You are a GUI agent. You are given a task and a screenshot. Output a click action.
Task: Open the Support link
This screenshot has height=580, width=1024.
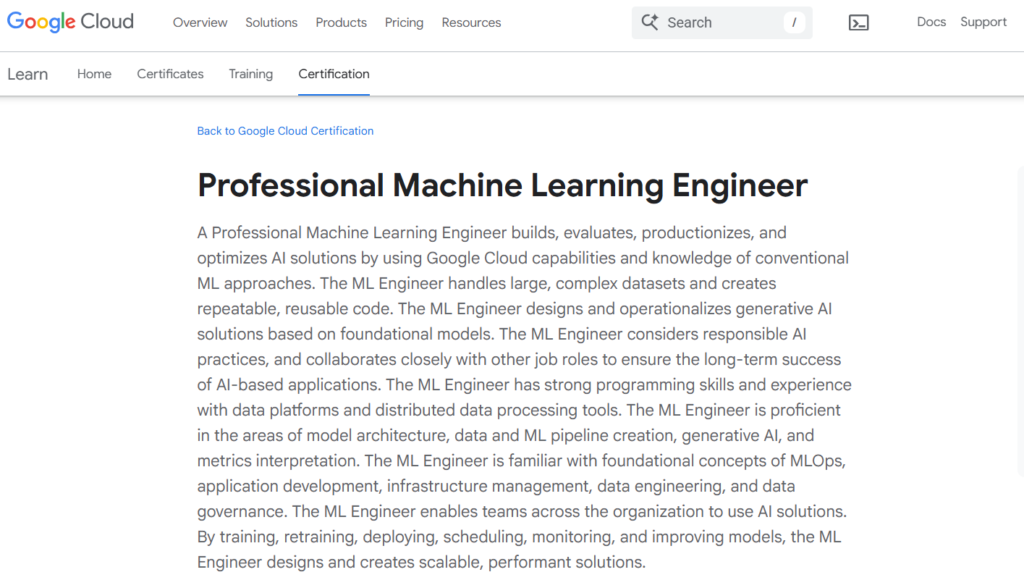tap(983, 22)
